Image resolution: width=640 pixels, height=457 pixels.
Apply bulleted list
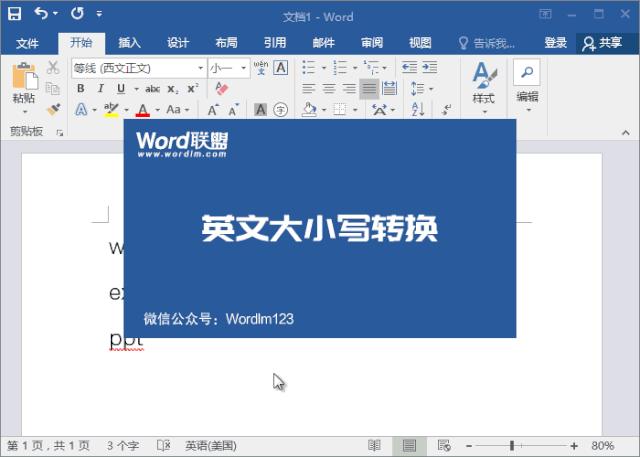pyautogui.click(x=309, y=67)
